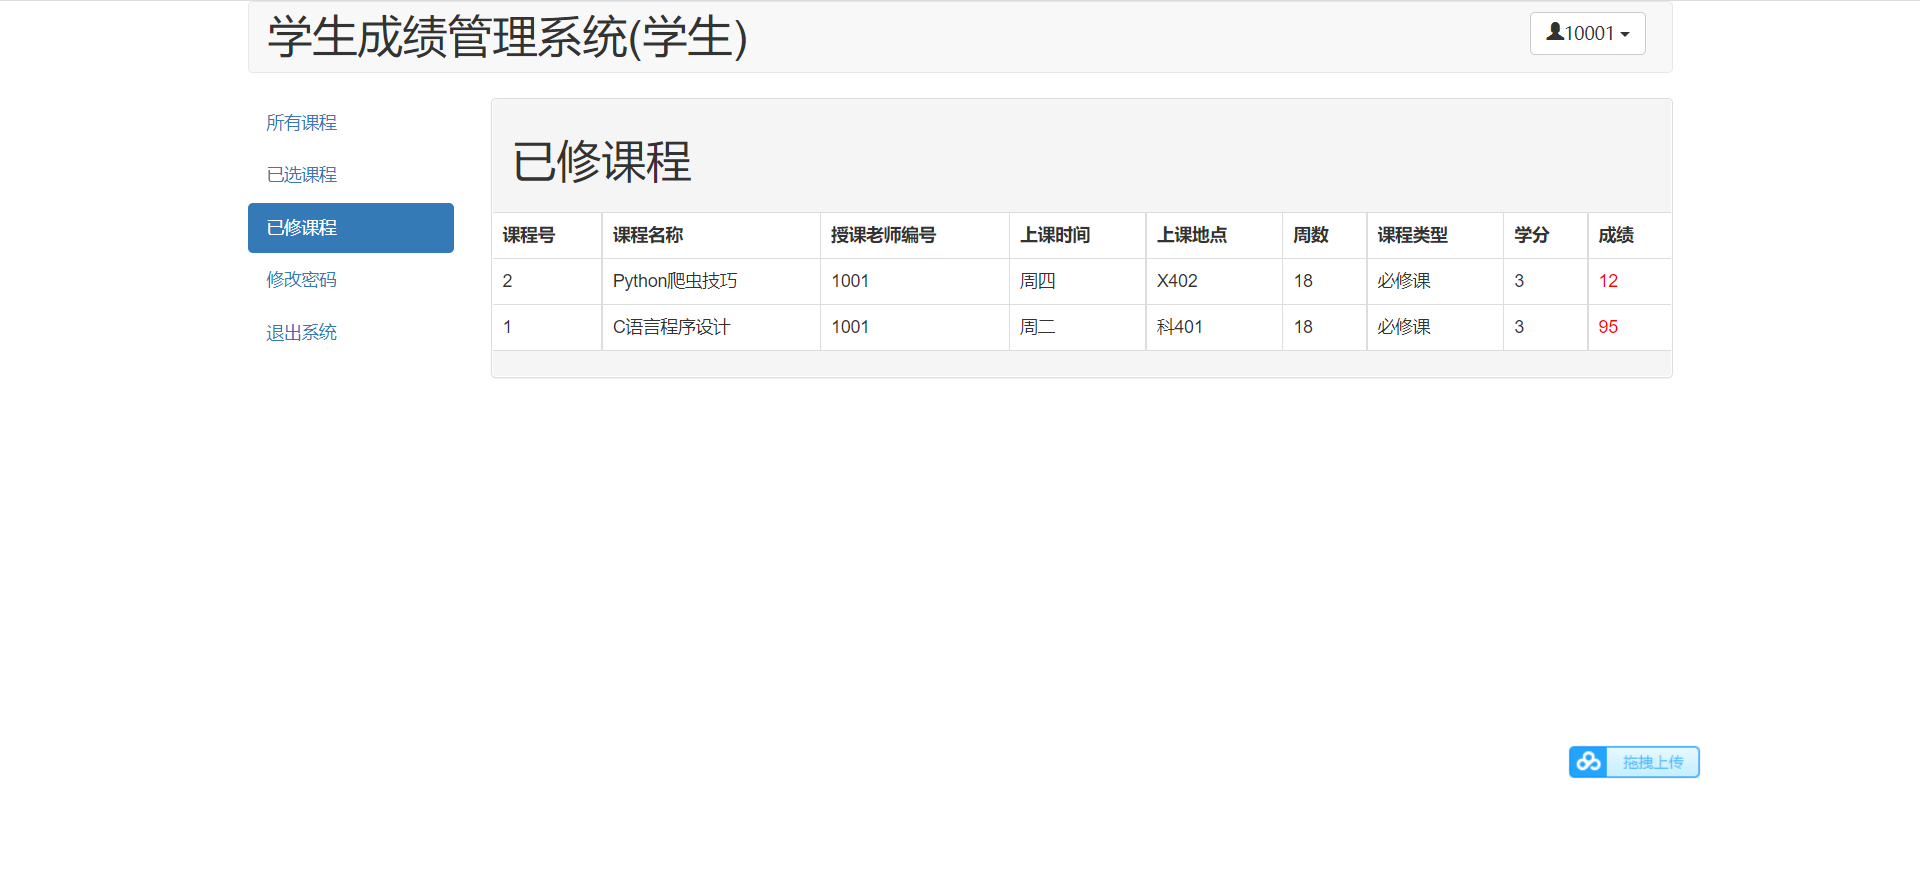1920x872 pixels.
Task: Click weeks value 18 in C语言 row
Action: pos(1325,327)
